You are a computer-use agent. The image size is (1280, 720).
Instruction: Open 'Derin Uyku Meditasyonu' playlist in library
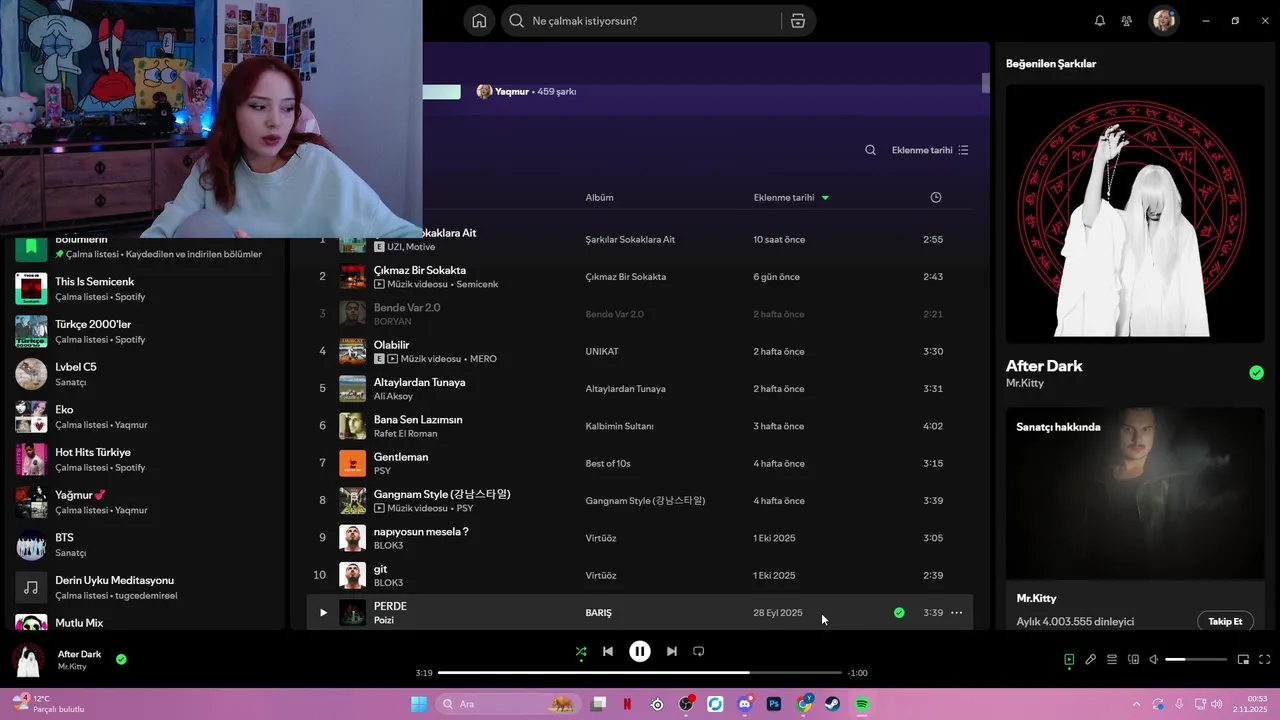pyautogui.click(x=145, y=587)
